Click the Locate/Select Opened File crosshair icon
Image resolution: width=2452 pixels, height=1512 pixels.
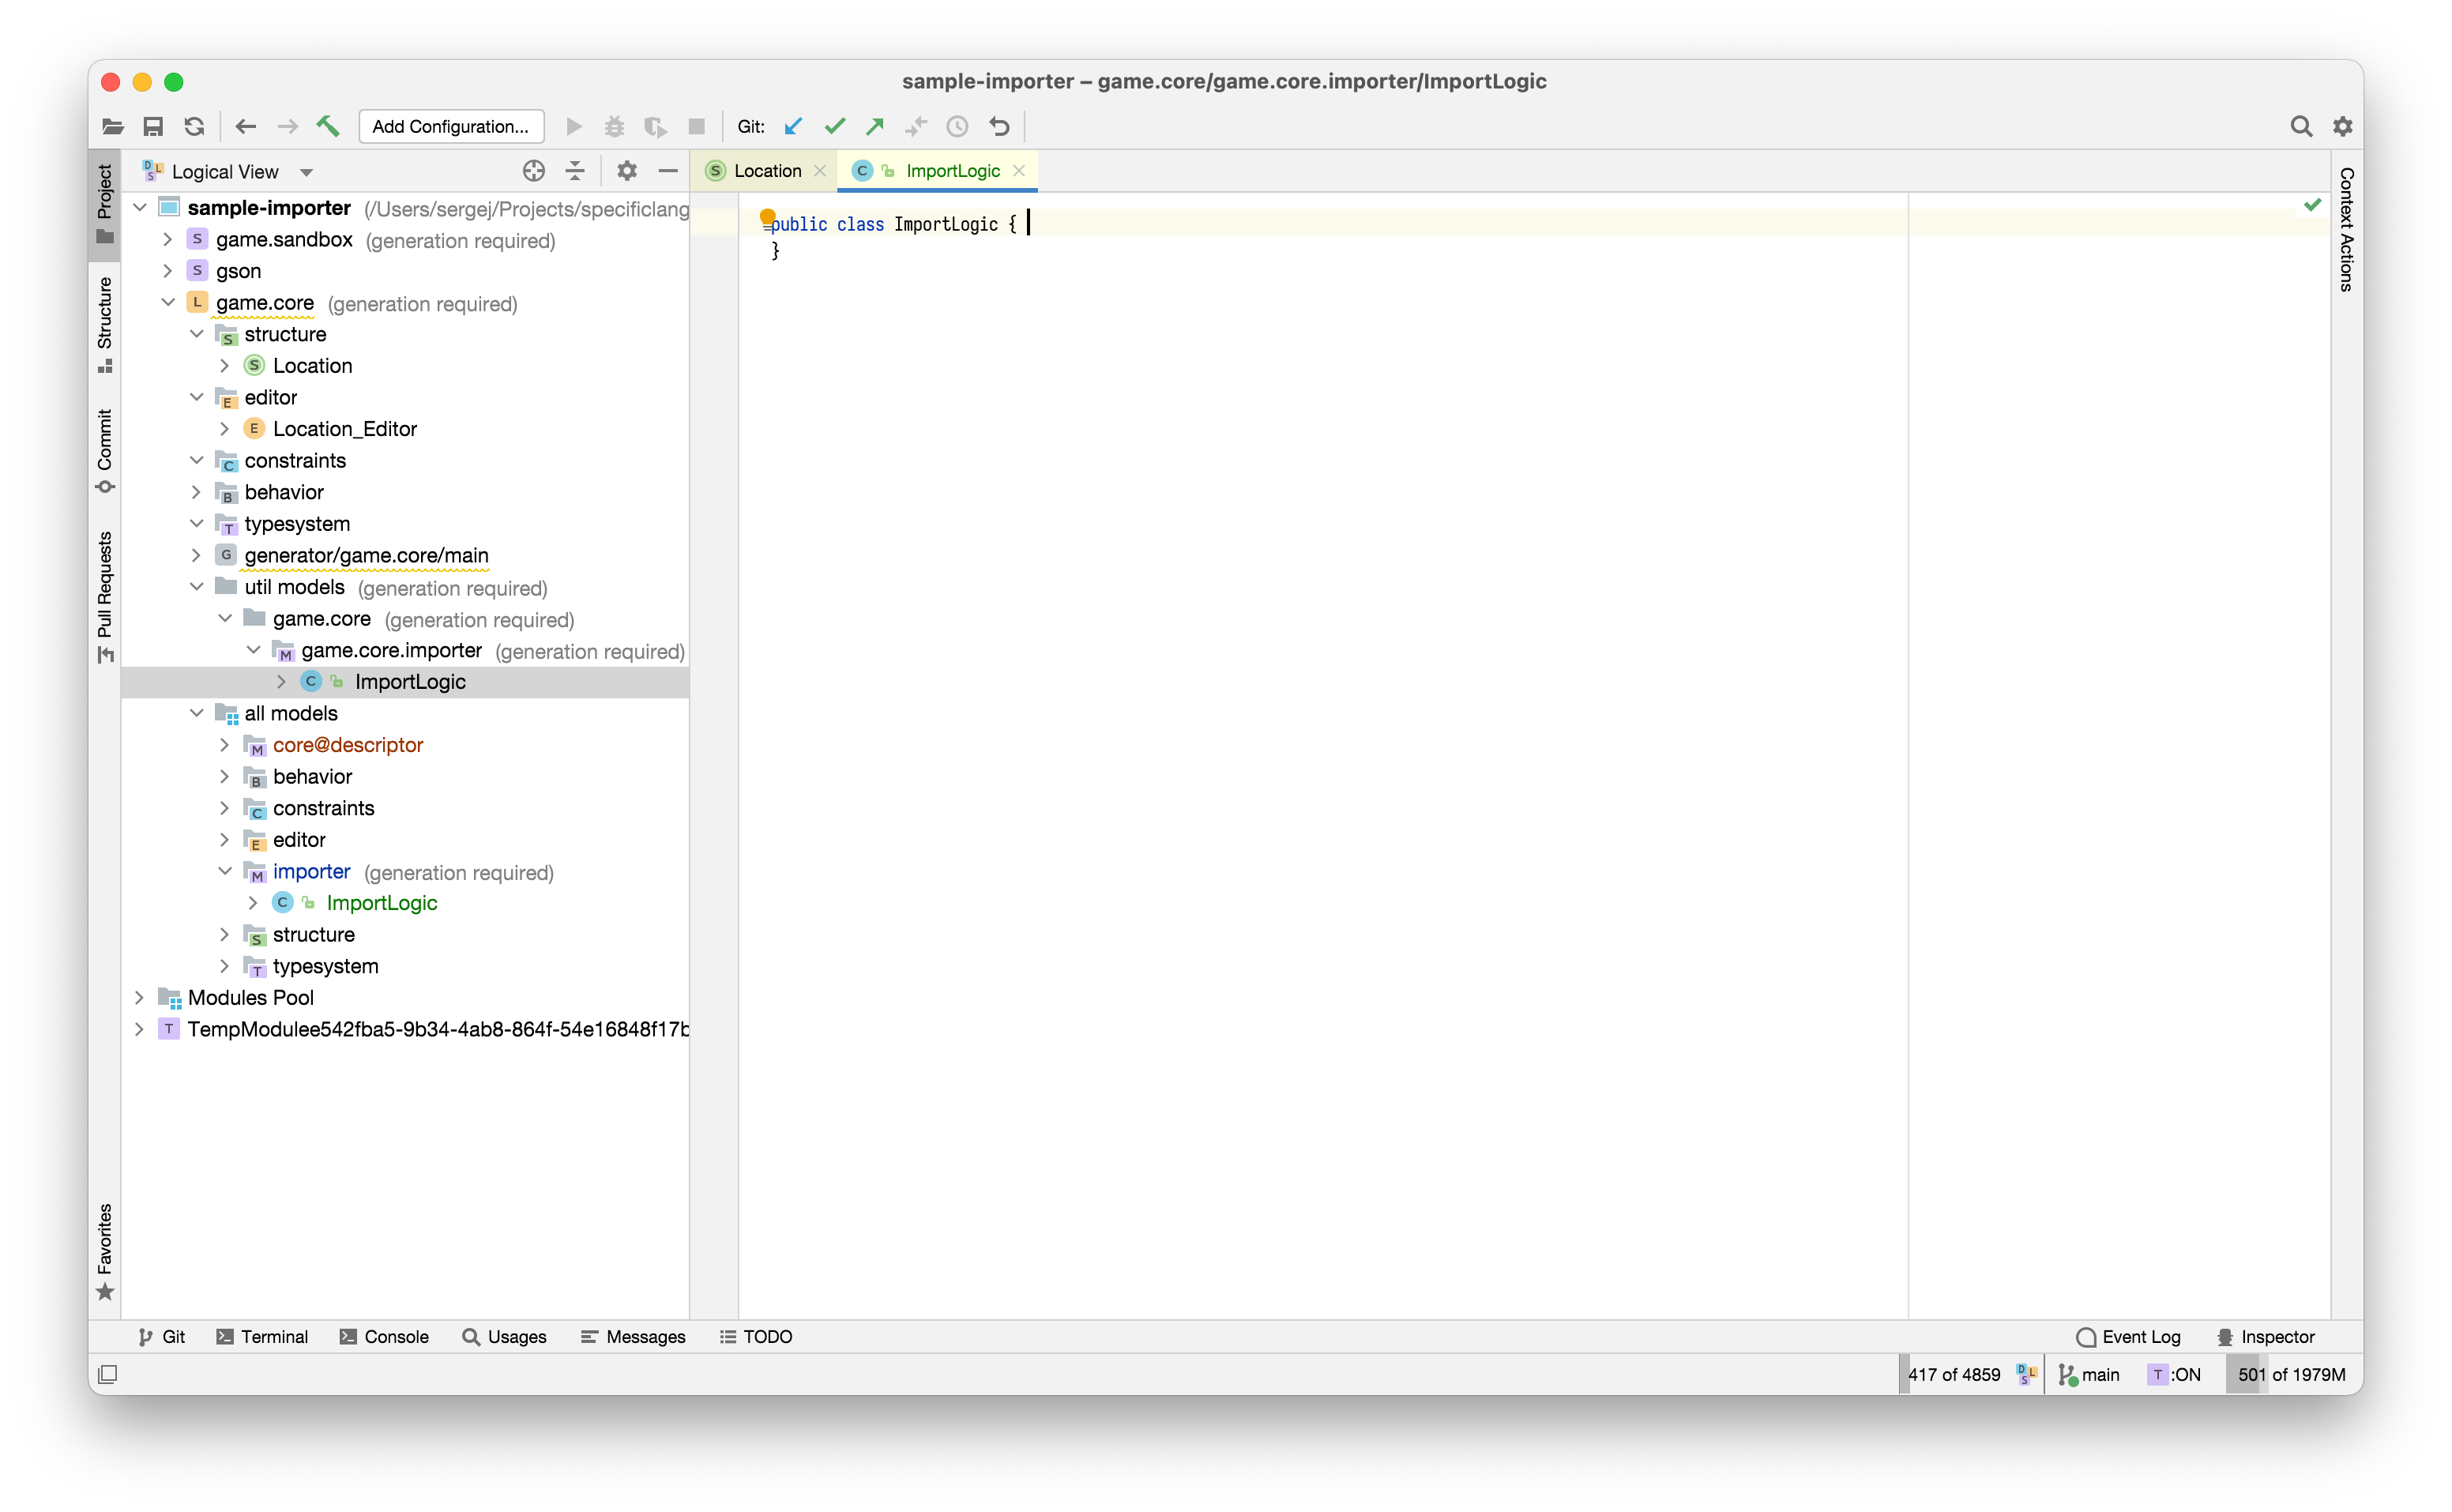534,171
